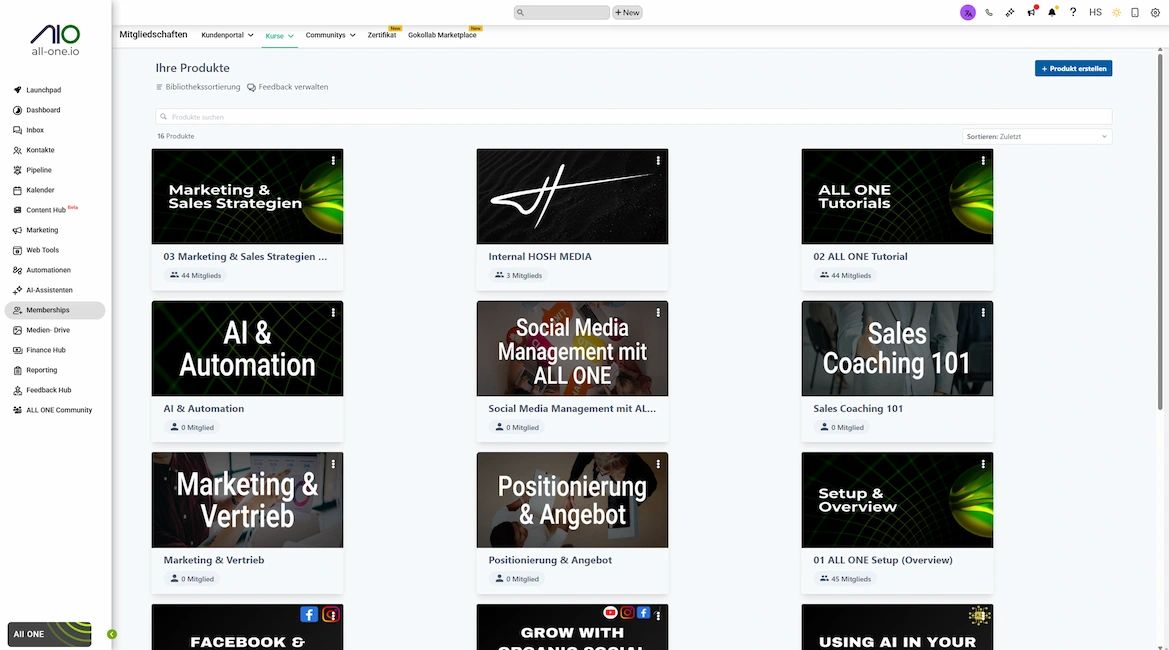Open options menu for Internal HOSH MEDIA card
The width and height of the screenshot is (1169, 650).
pyautogui.click(x=658, y=160)
